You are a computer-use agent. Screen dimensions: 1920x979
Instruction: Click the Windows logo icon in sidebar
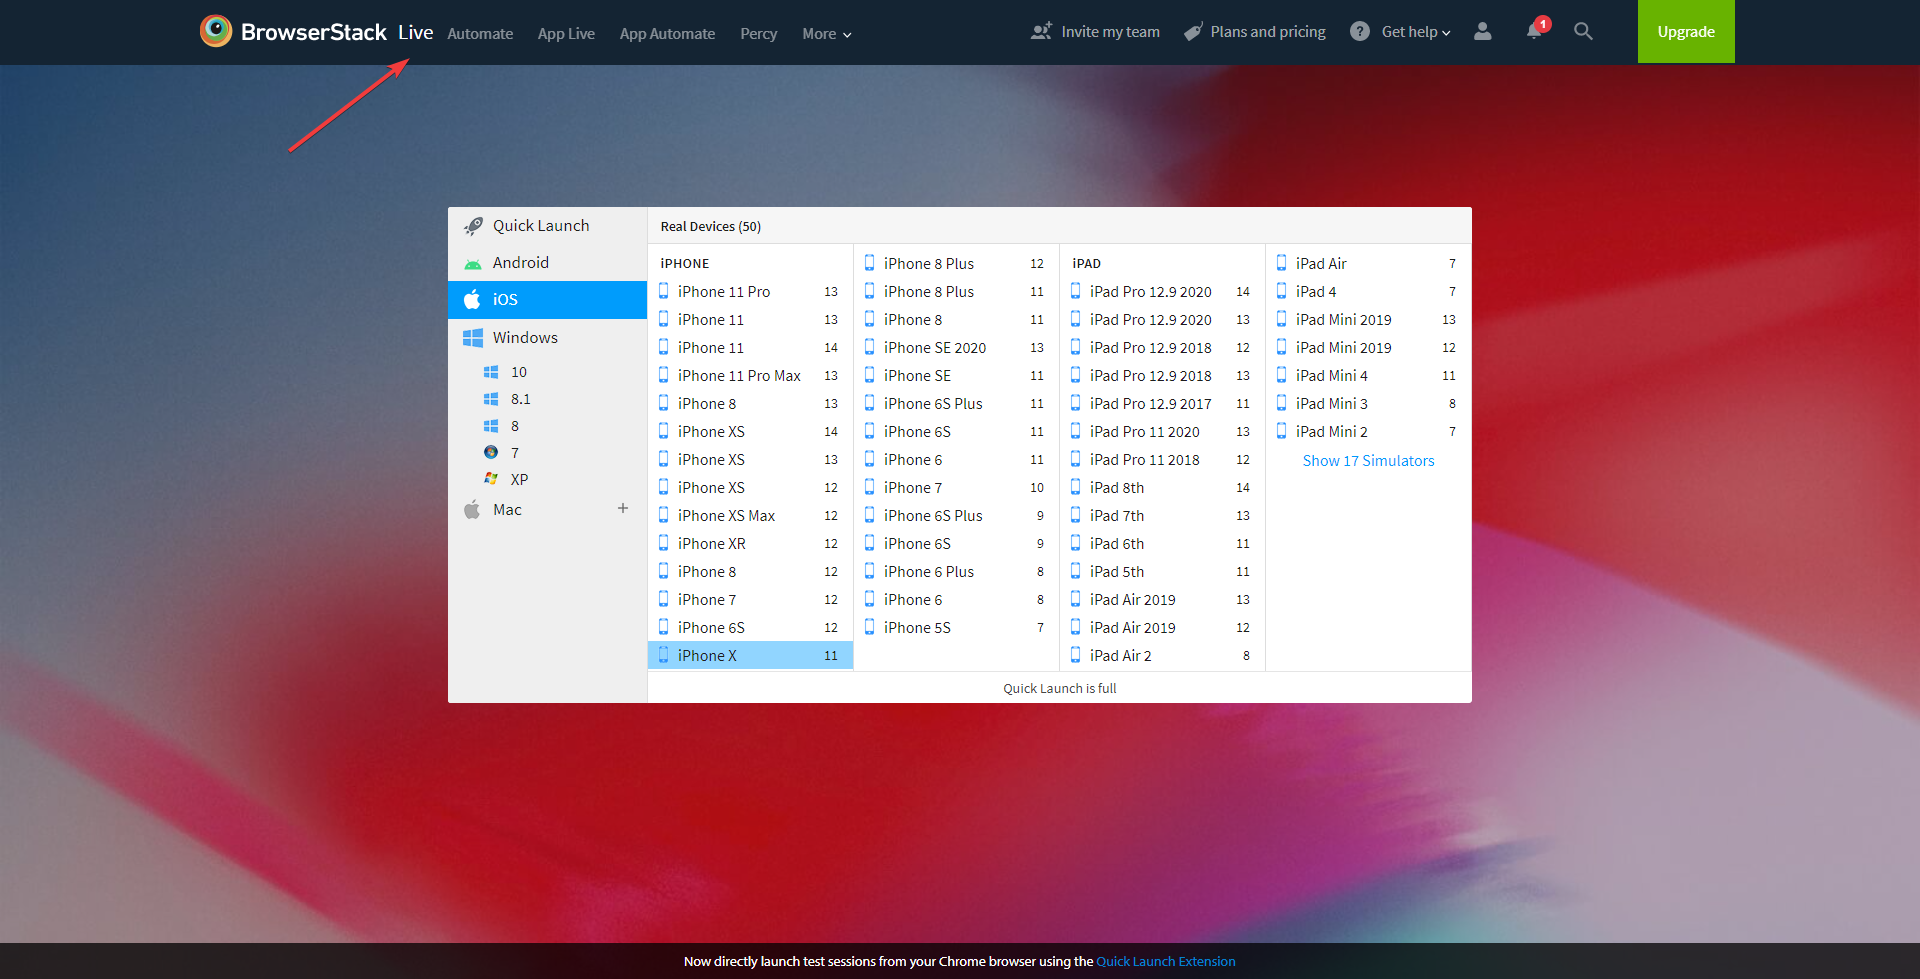point(473,338)
